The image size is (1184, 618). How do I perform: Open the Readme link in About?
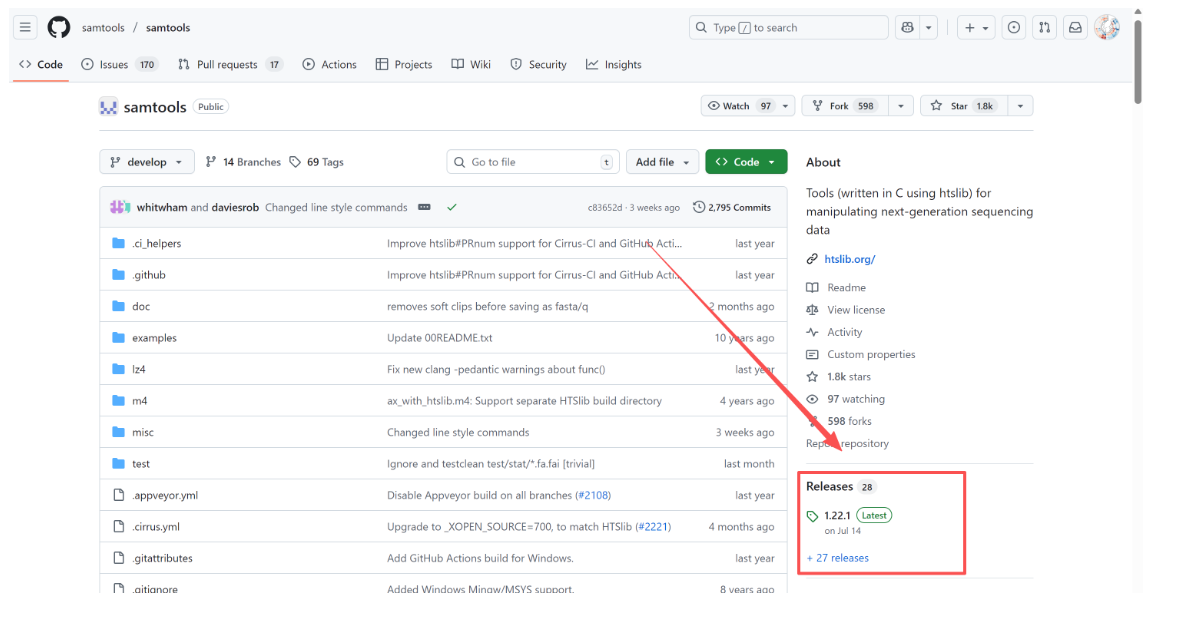(846, 288)
